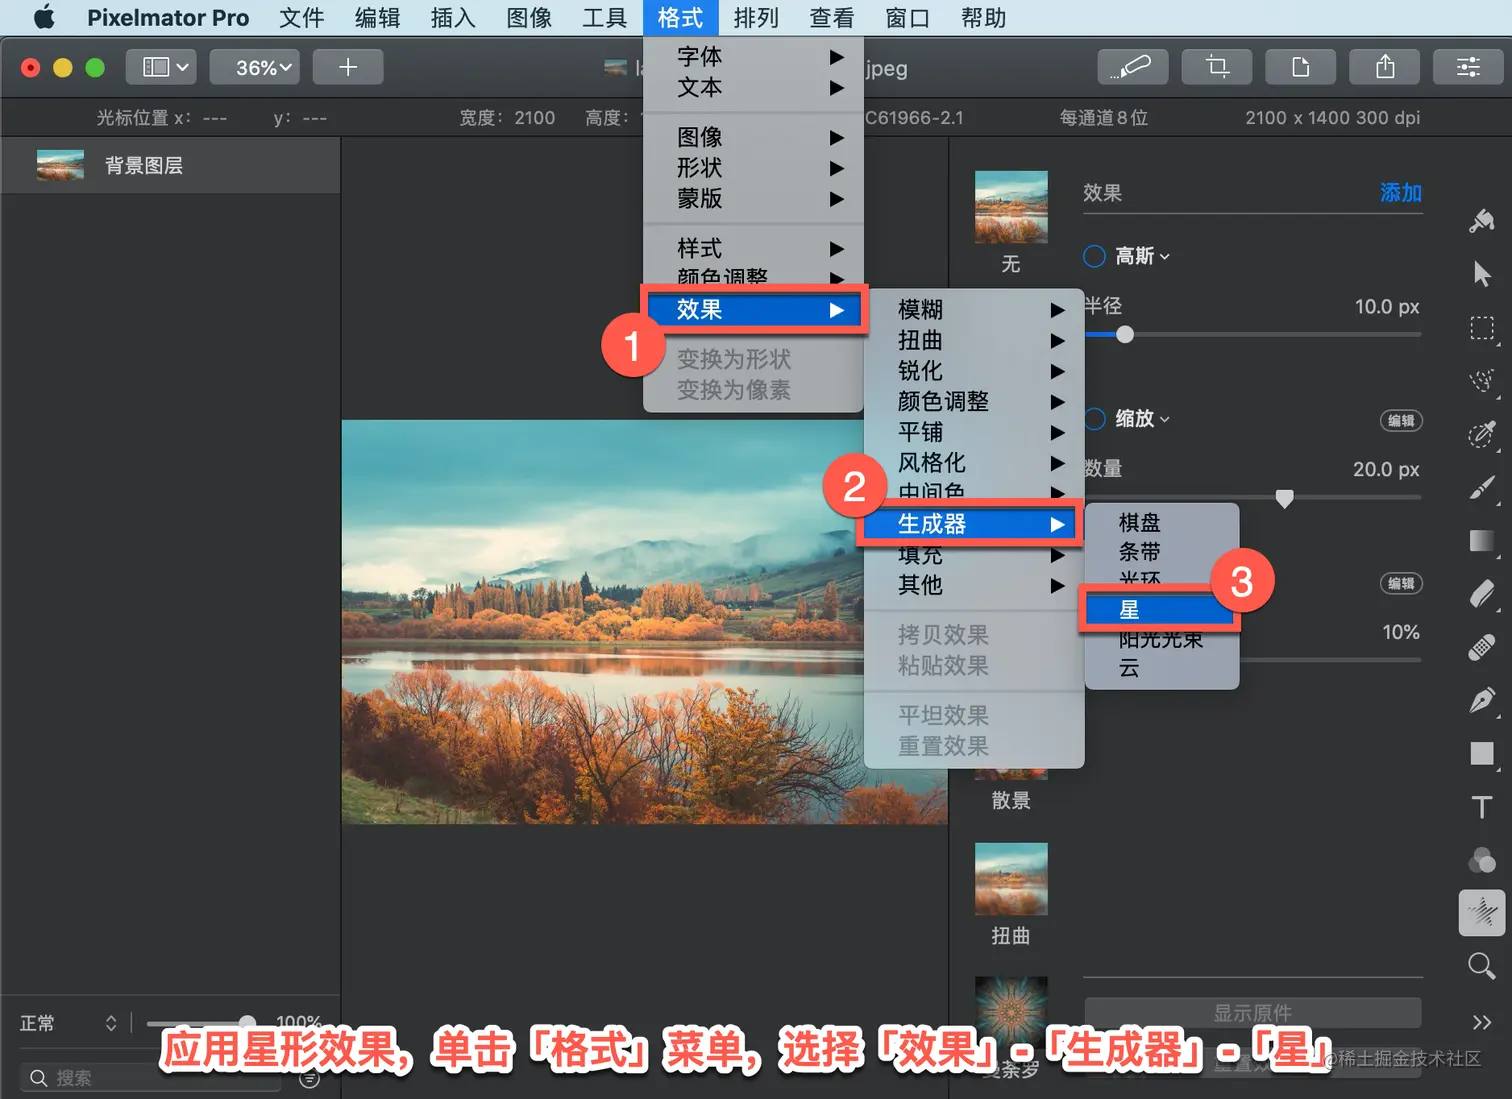Click the Crop tool in top toolbar
The image size is (1512, 1099).
click(1217, 67)
